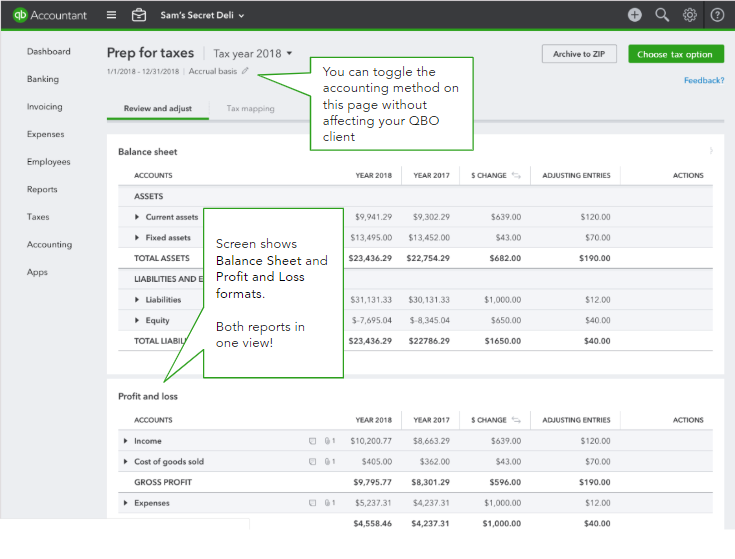
Task: Click the Archive to ZIP button
Action: 579,54
